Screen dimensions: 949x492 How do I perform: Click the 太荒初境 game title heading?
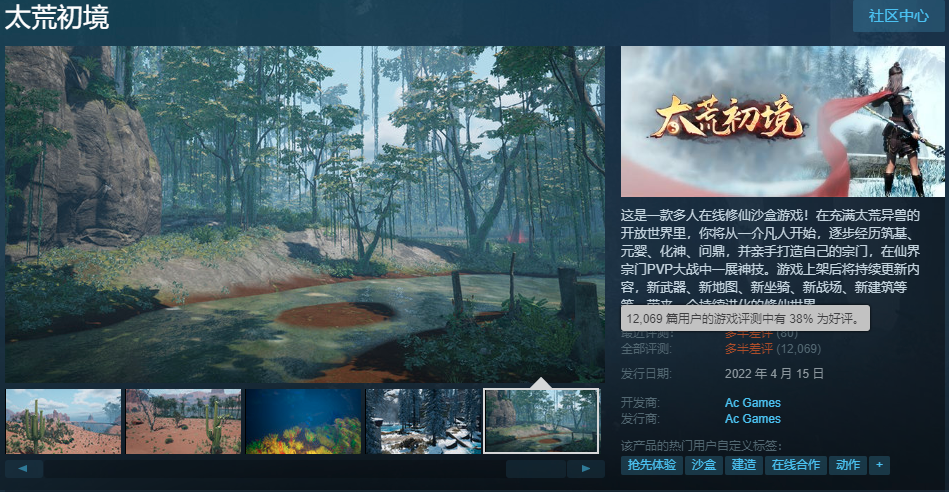click(x=57, y=18)
